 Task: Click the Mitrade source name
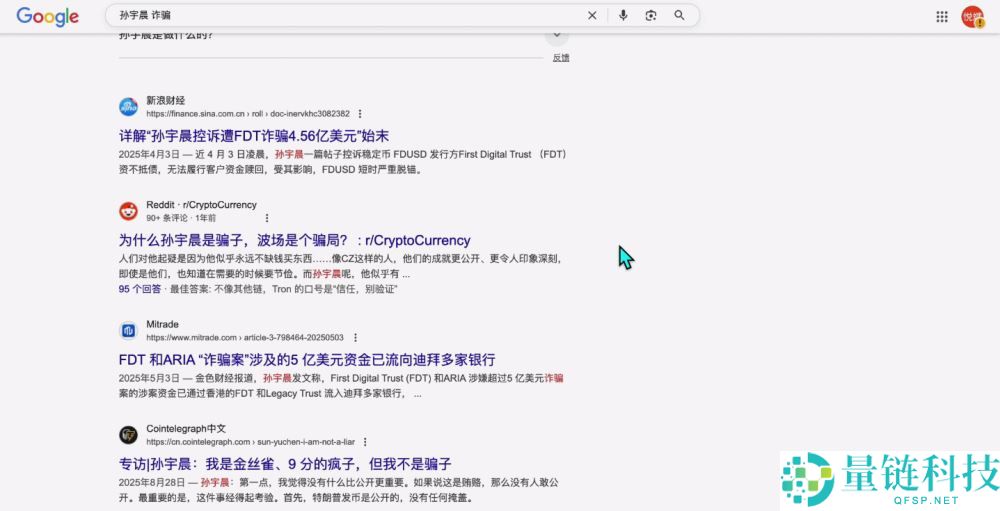click(x=163, y=324)
